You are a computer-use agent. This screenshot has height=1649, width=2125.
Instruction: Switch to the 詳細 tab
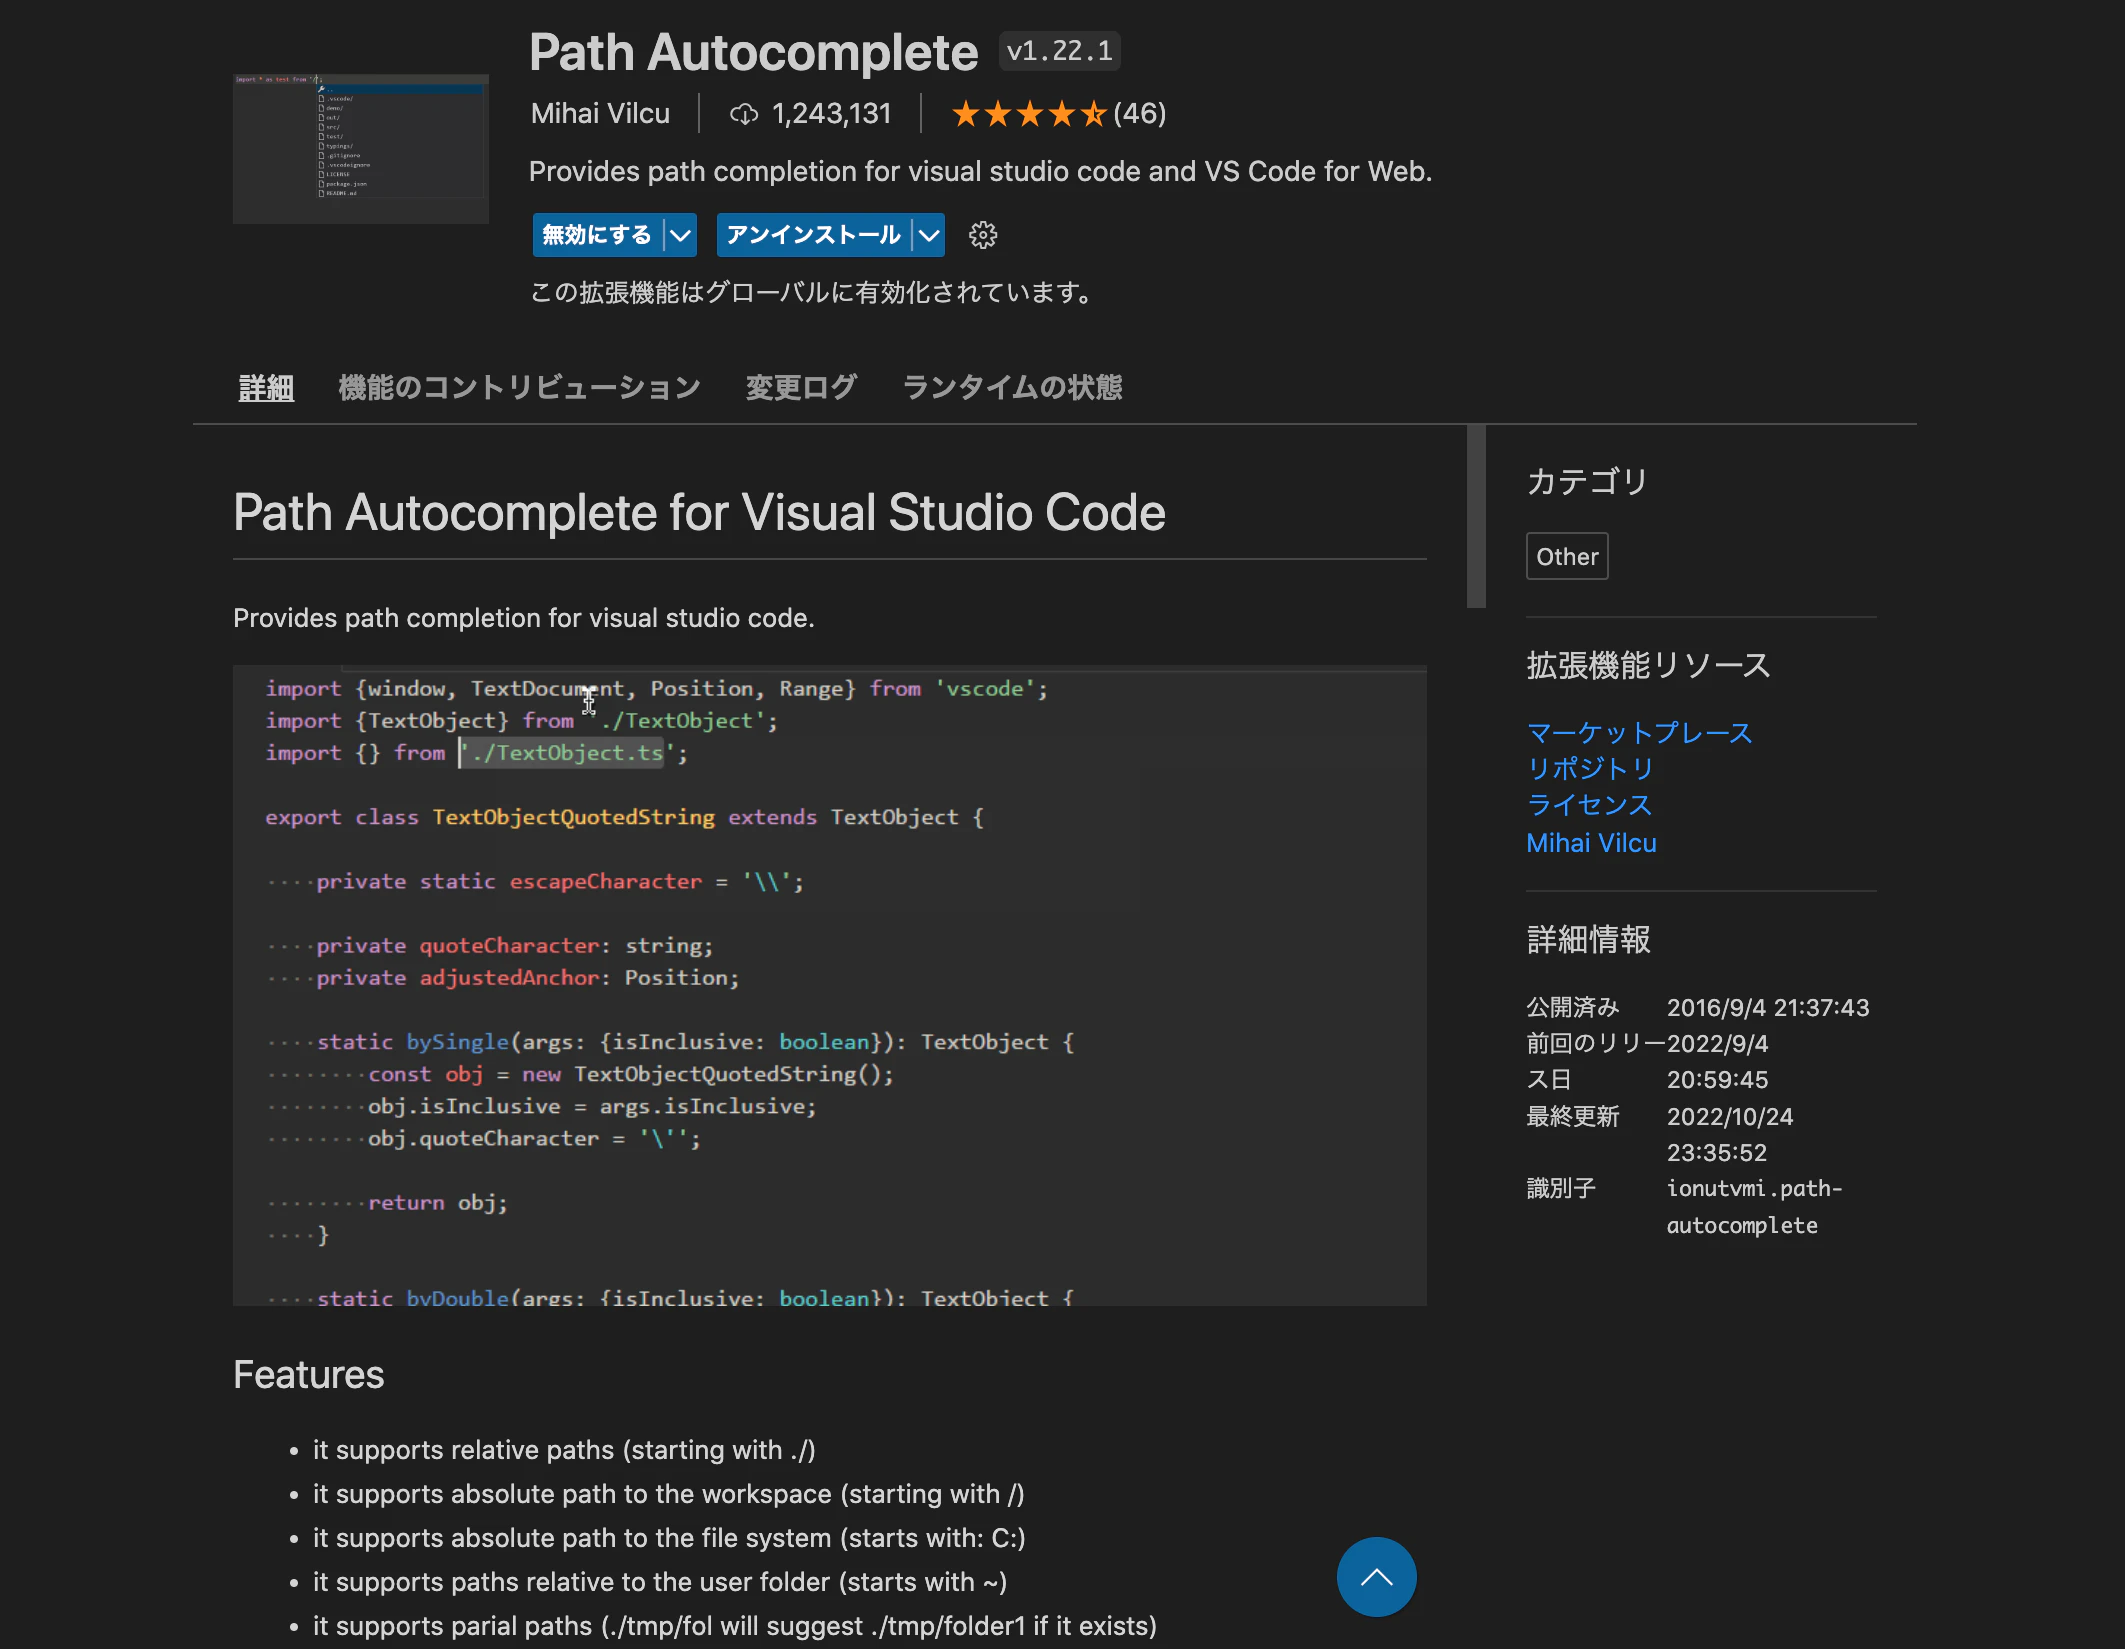(x=266, y=388)
